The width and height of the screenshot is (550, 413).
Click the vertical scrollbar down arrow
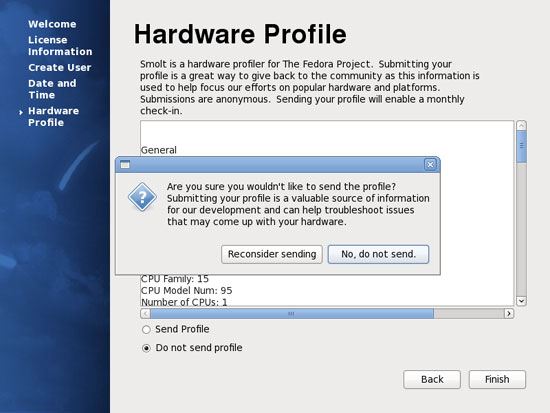coord(521,301)
